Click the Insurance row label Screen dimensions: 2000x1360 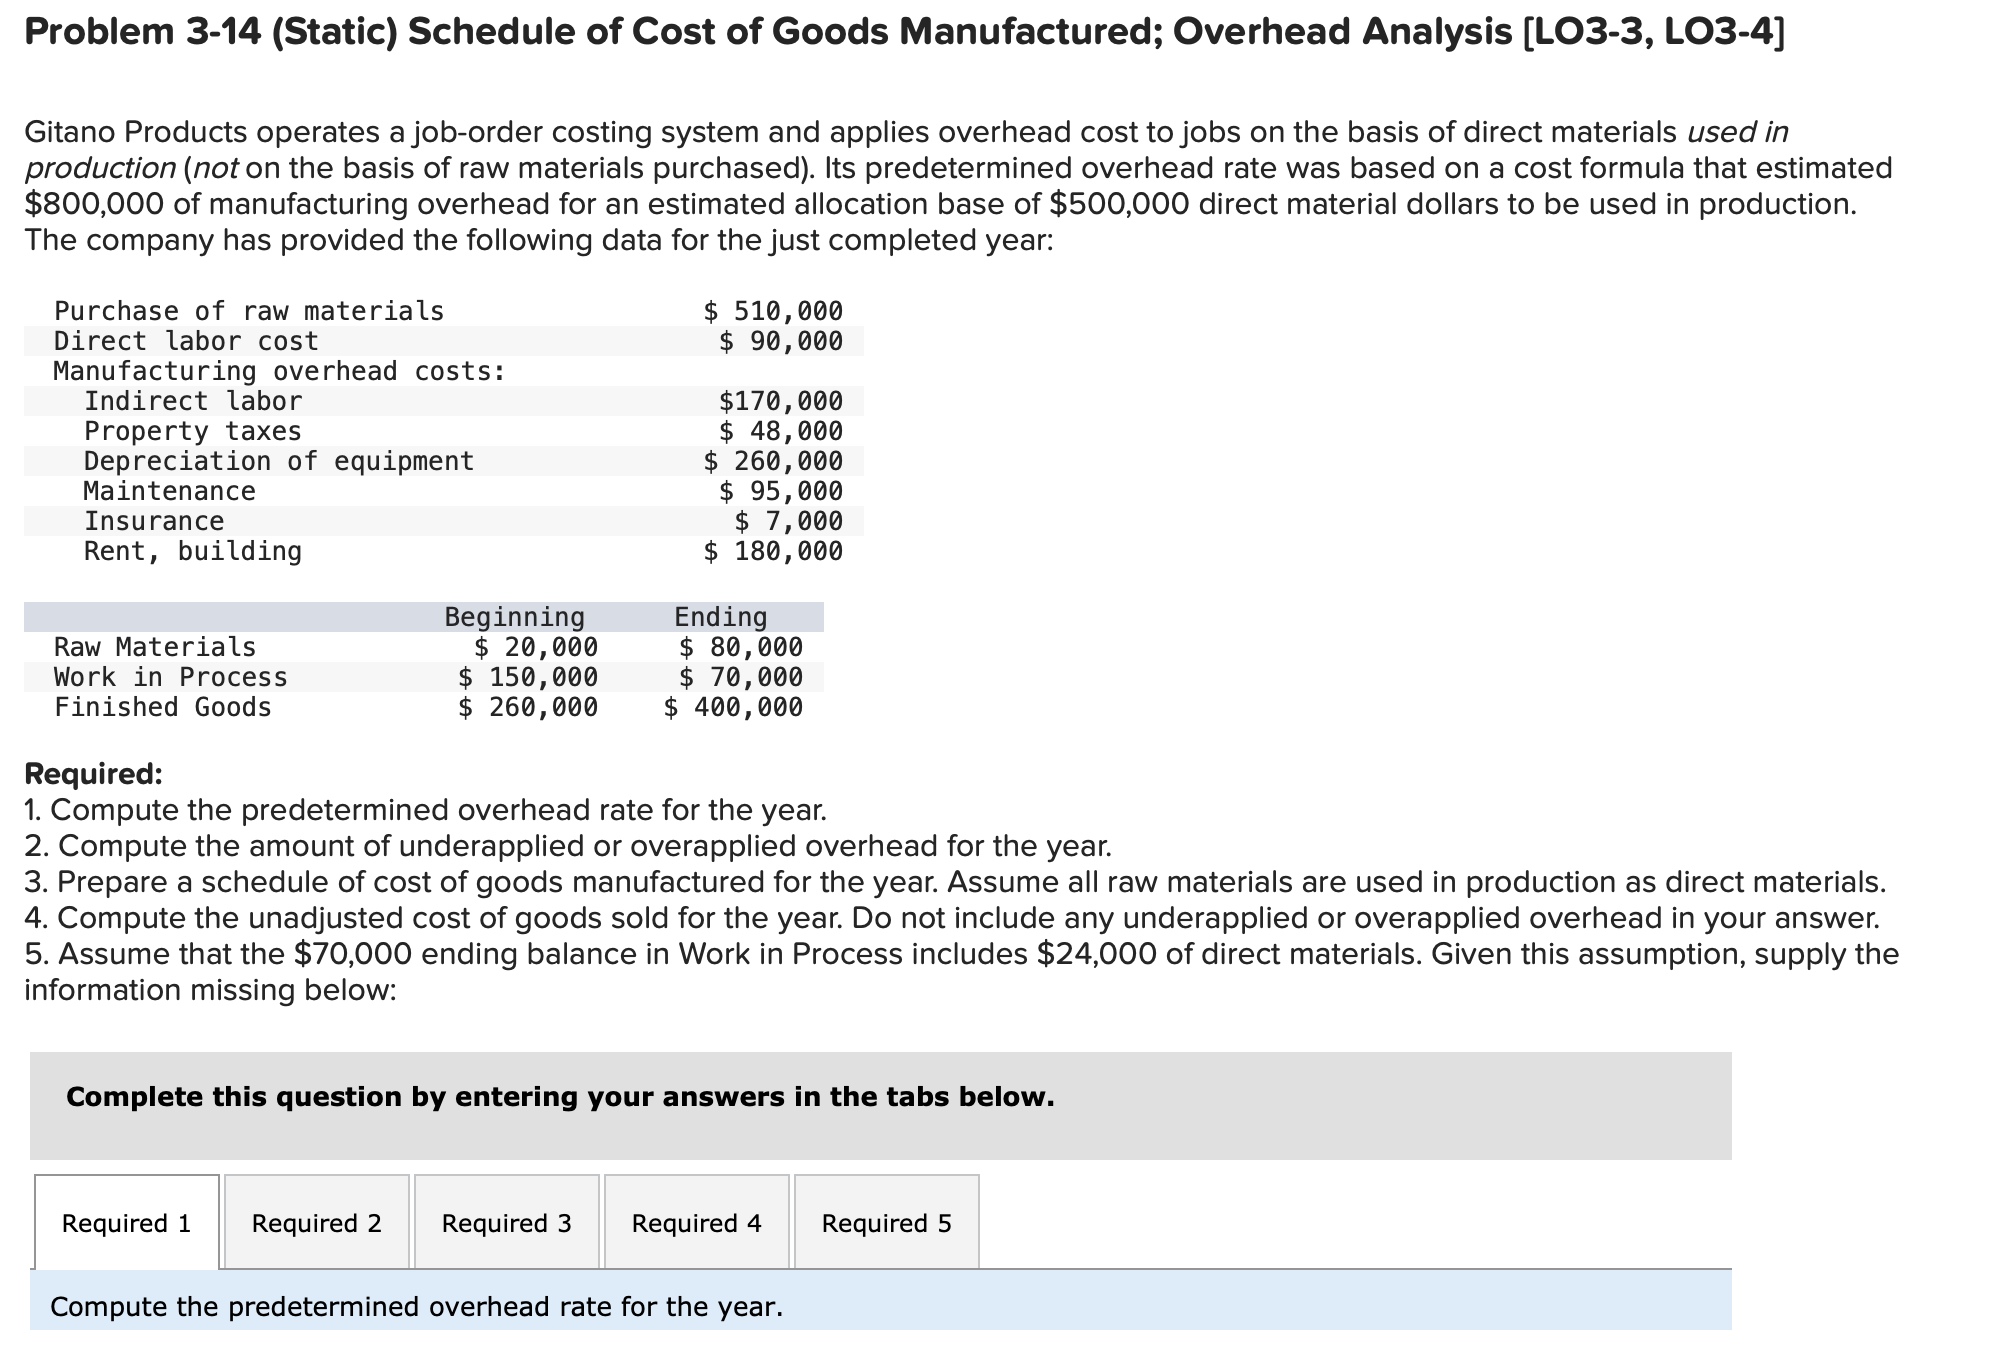click(154, 521)
